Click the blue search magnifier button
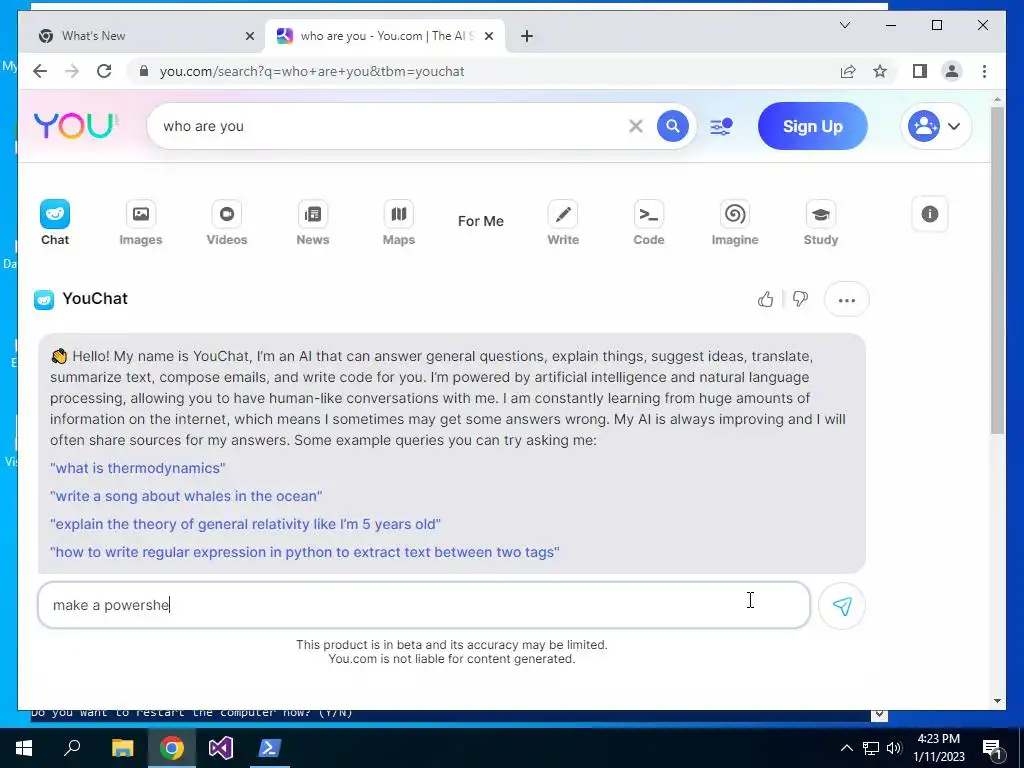The height and width of the screenshot is (768, 1024). [673, 126]
